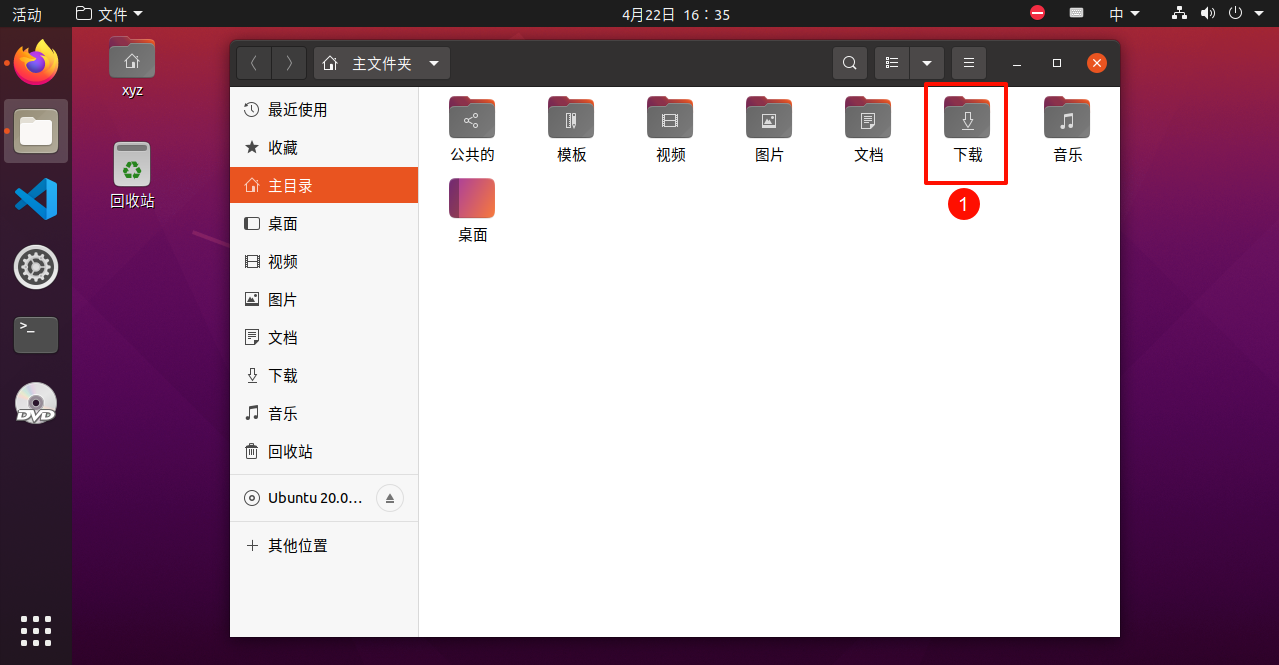Click the keyboard indicator icon
The image size is (1279, 665).
click(1077, 13)
